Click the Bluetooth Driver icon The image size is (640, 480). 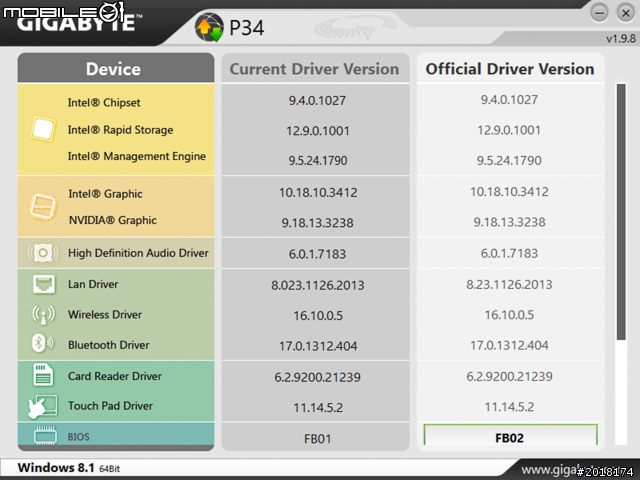pyautogui.click(x=42, y=343)
